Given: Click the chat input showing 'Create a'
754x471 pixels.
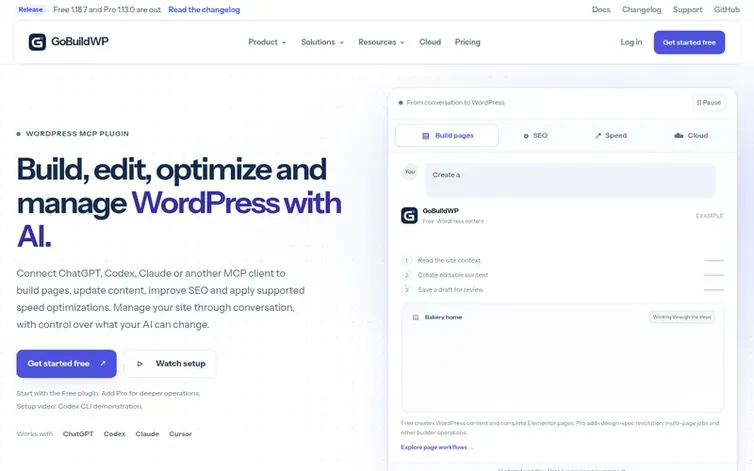Looking at the screenshot, I should coord(570,180).
